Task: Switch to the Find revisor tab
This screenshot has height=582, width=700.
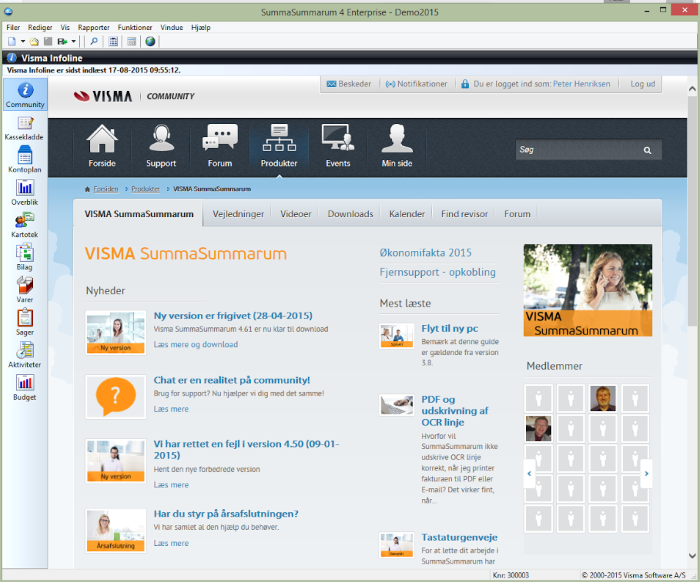Action: [464, 214]
